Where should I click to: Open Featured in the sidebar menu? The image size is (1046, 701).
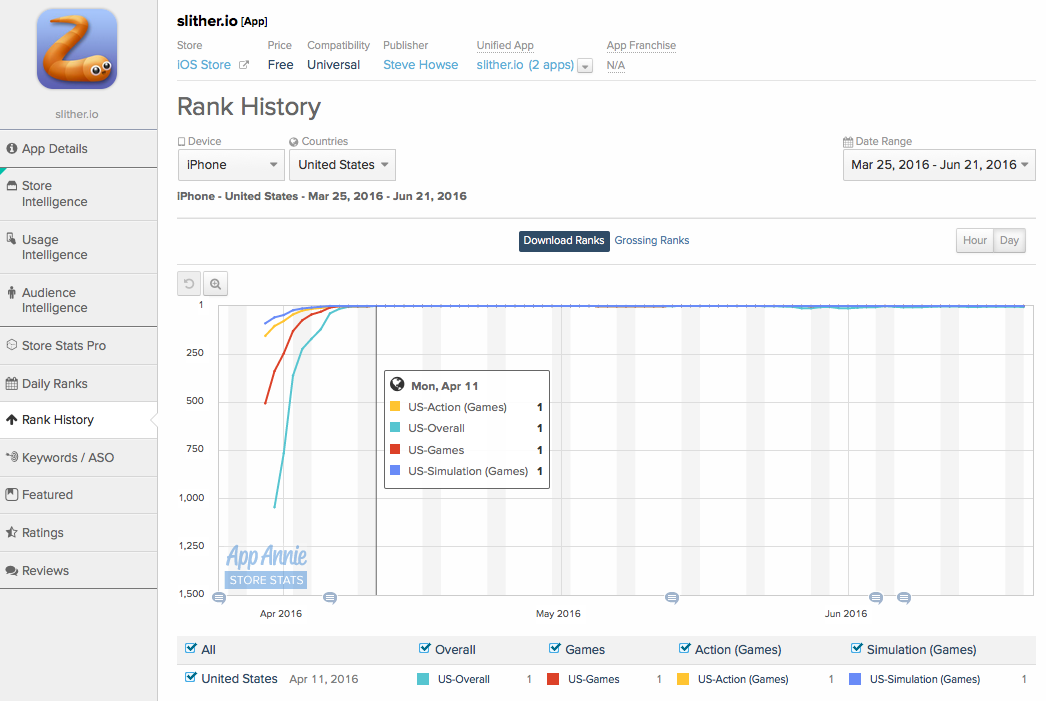pos(47,495)
